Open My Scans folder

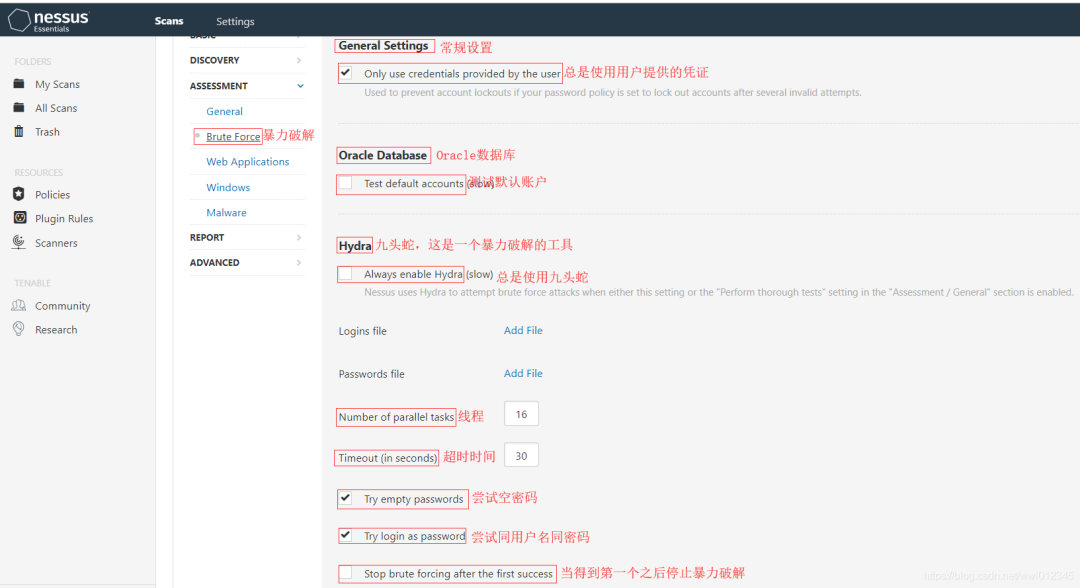(57, 84)
